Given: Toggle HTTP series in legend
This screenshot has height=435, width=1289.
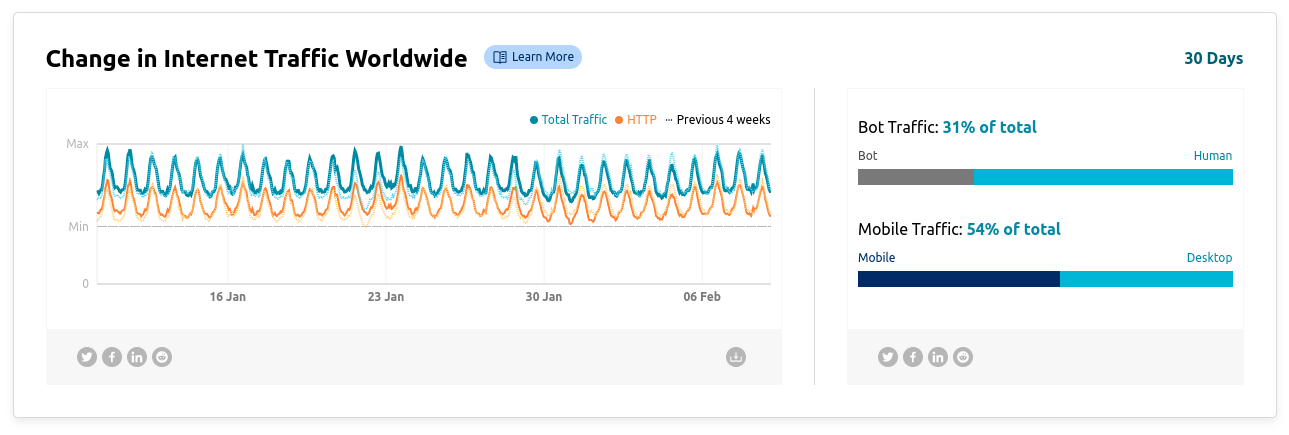Looking at the screenshot, I should tap(636, 120).
